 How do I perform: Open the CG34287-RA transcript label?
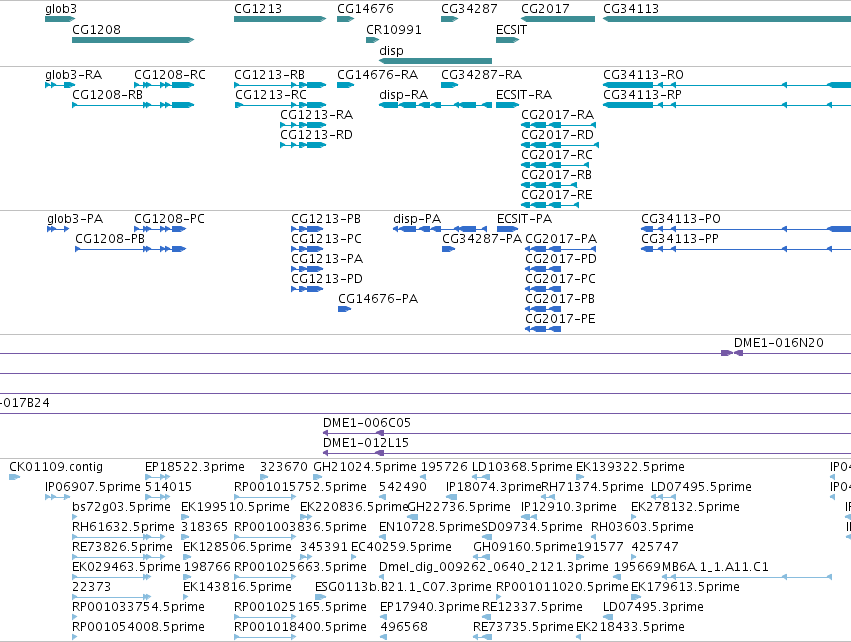[481, 74]
